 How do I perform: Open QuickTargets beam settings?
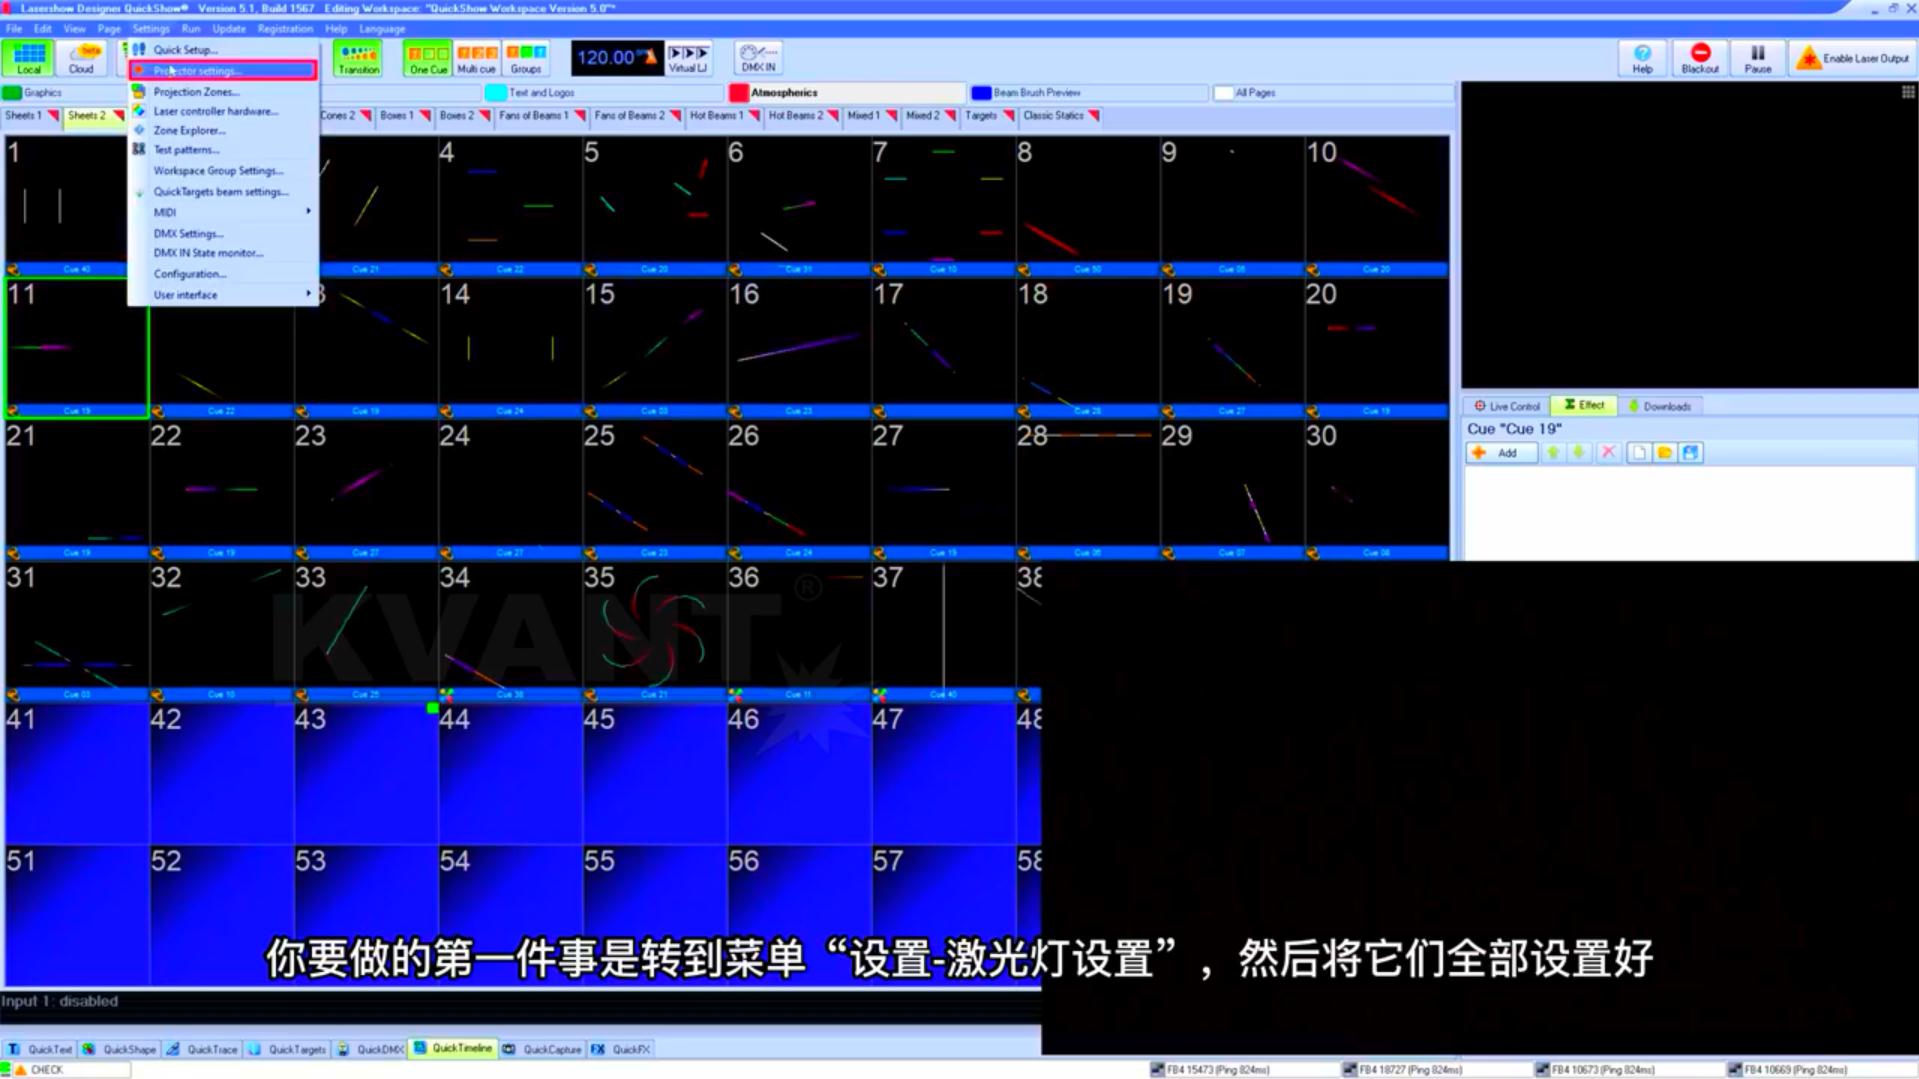(x=223, y=191)
